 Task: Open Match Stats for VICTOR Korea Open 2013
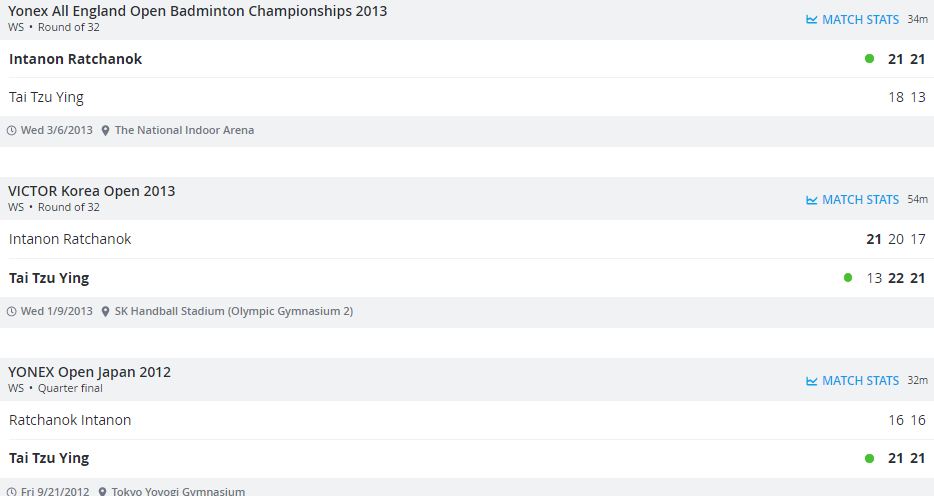click(860, 200)
